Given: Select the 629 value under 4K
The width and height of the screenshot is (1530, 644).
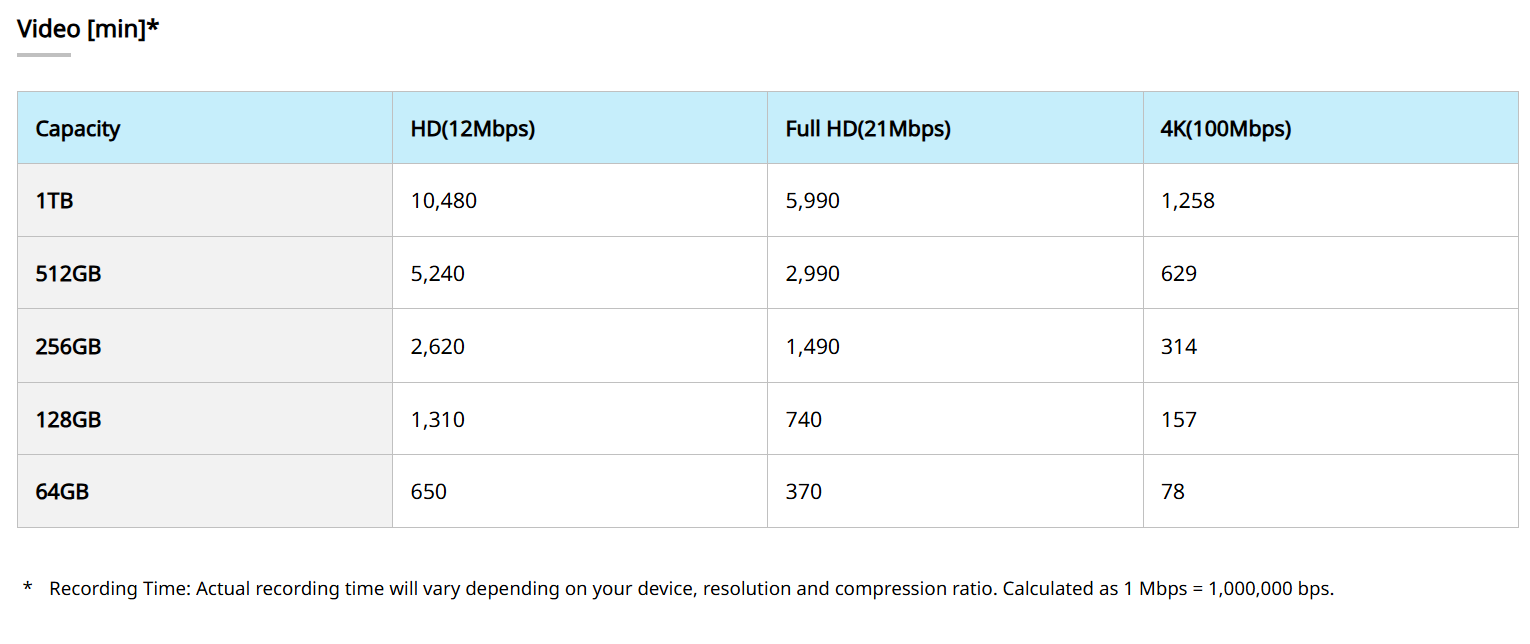Looking at the screenshot, I should 1179,273.
